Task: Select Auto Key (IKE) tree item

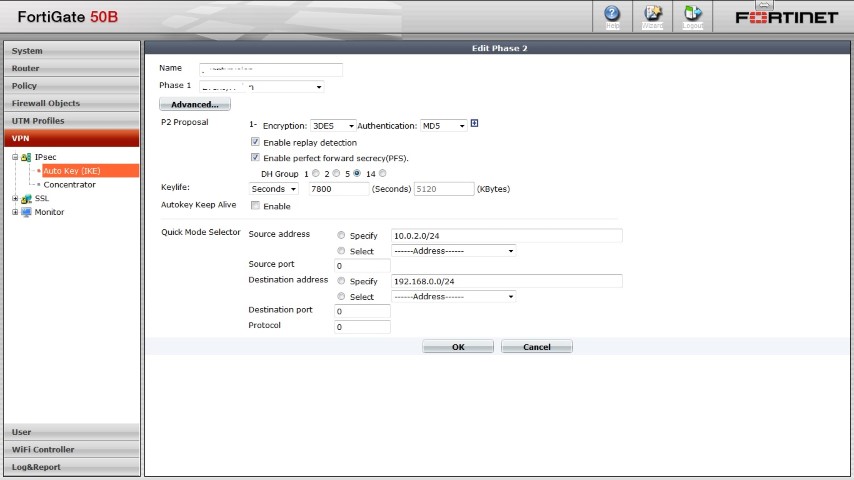Action: click(72, 171)
